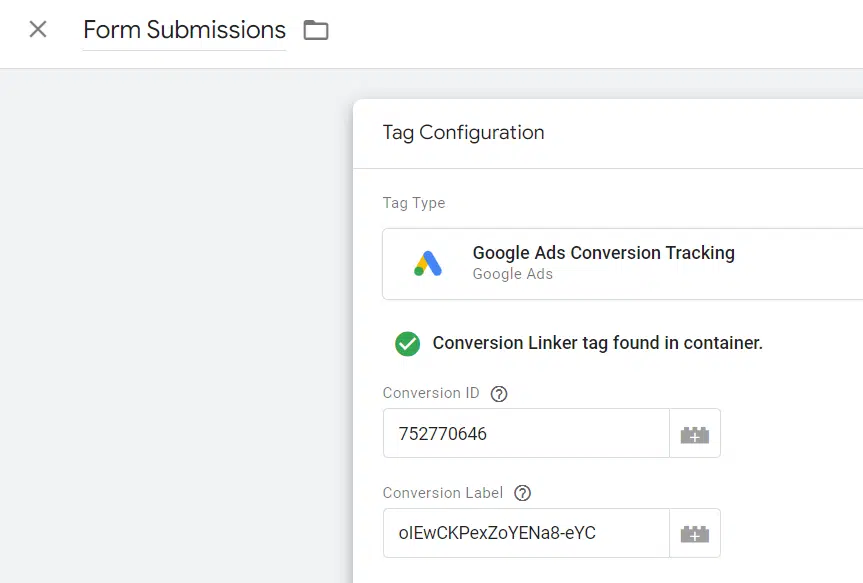Open help for Conversion Label

(523, 493)
